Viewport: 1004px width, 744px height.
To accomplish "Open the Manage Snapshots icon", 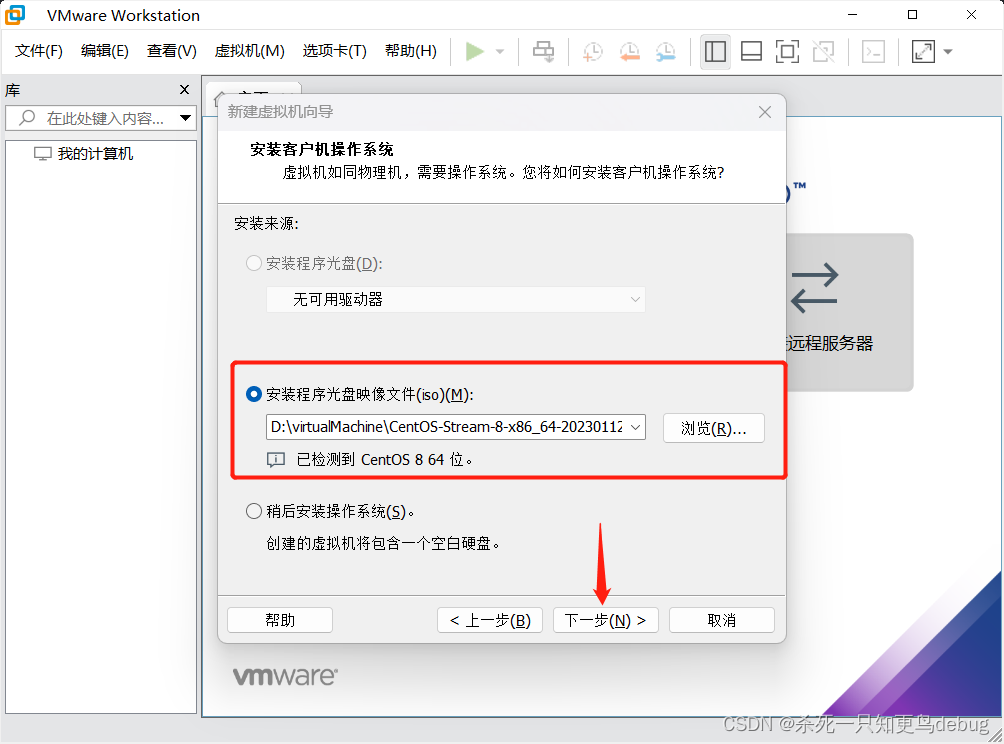I will click(664, 50).
